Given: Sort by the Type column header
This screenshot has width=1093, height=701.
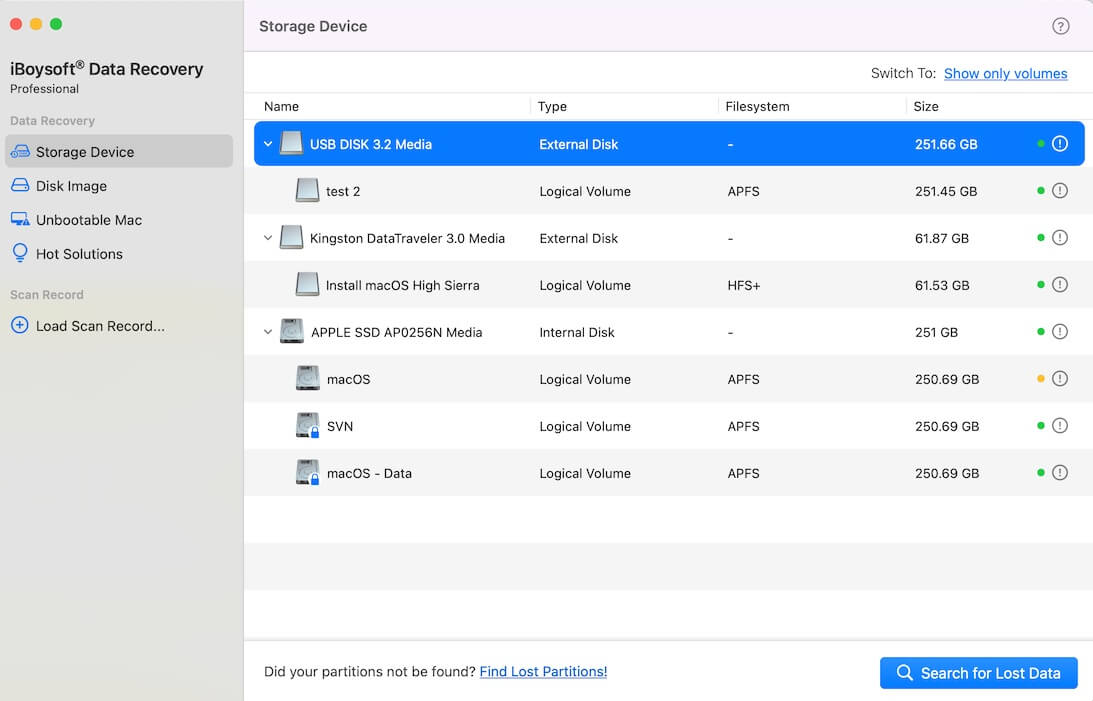Looking at the screenshot, I should point(552,106).
